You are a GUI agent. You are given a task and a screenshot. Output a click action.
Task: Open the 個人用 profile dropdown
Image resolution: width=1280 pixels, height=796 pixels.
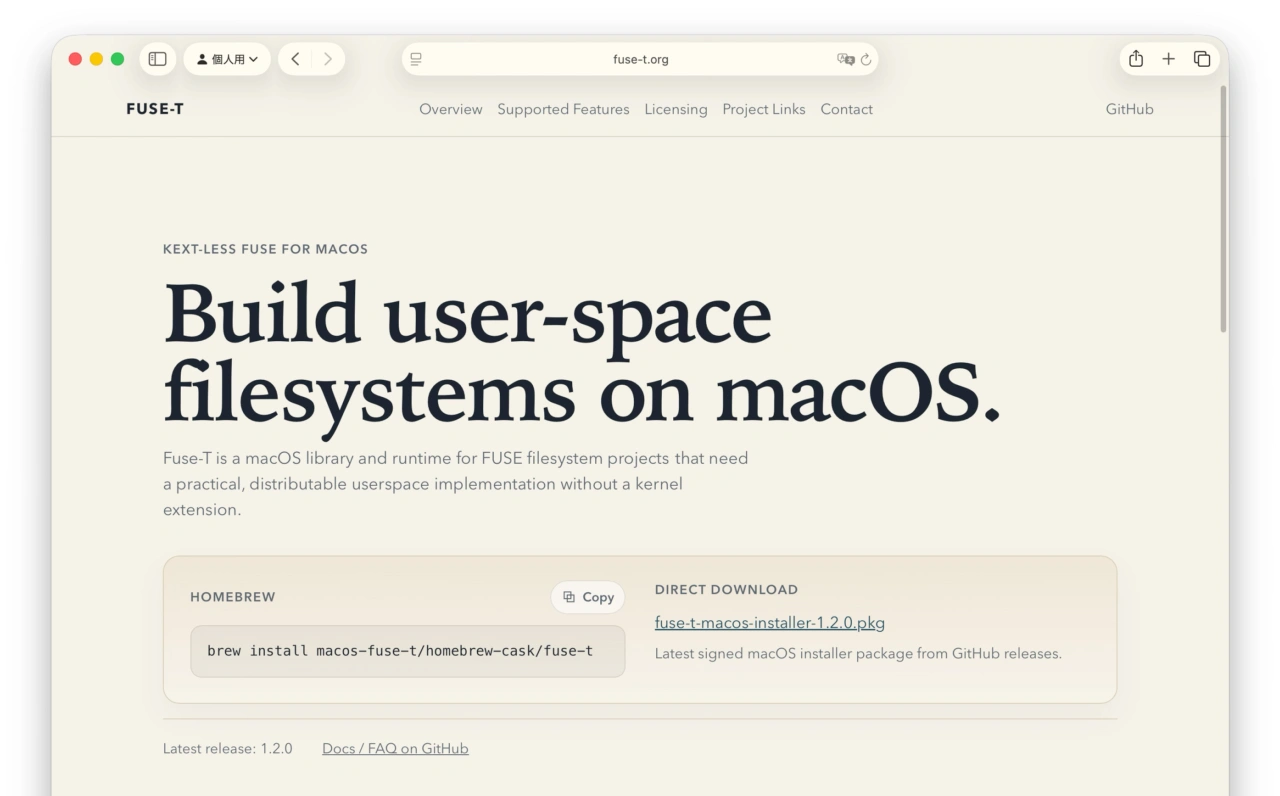227,59
